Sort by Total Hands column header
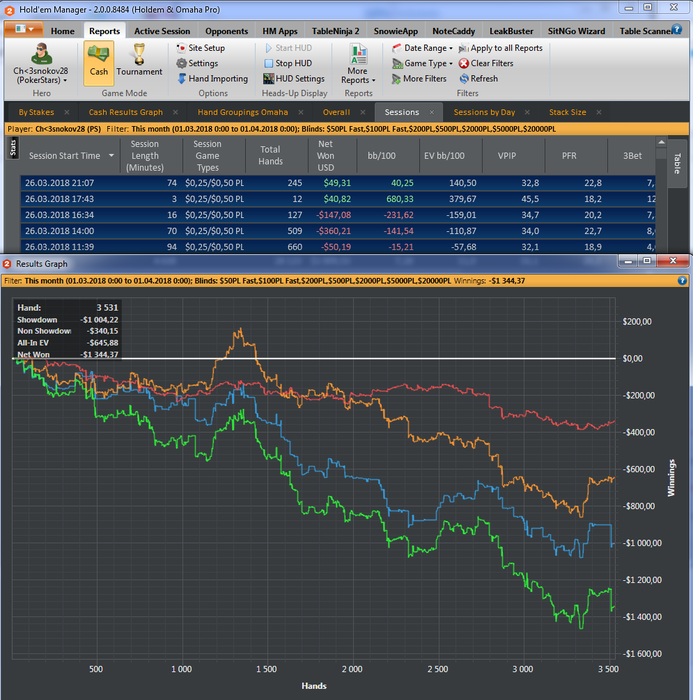Viewport: 693px width, 700px height. [270, 156]
